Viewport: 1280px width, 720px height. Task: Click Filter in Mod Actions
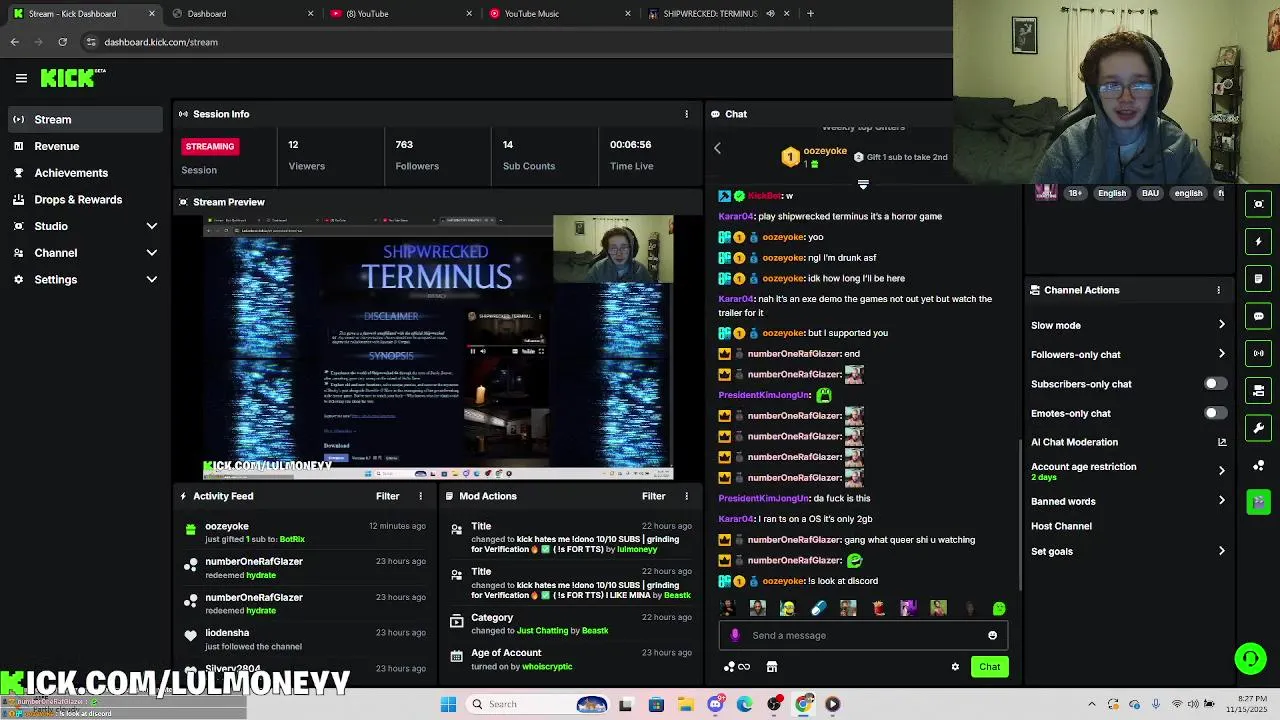pos(654,496)
